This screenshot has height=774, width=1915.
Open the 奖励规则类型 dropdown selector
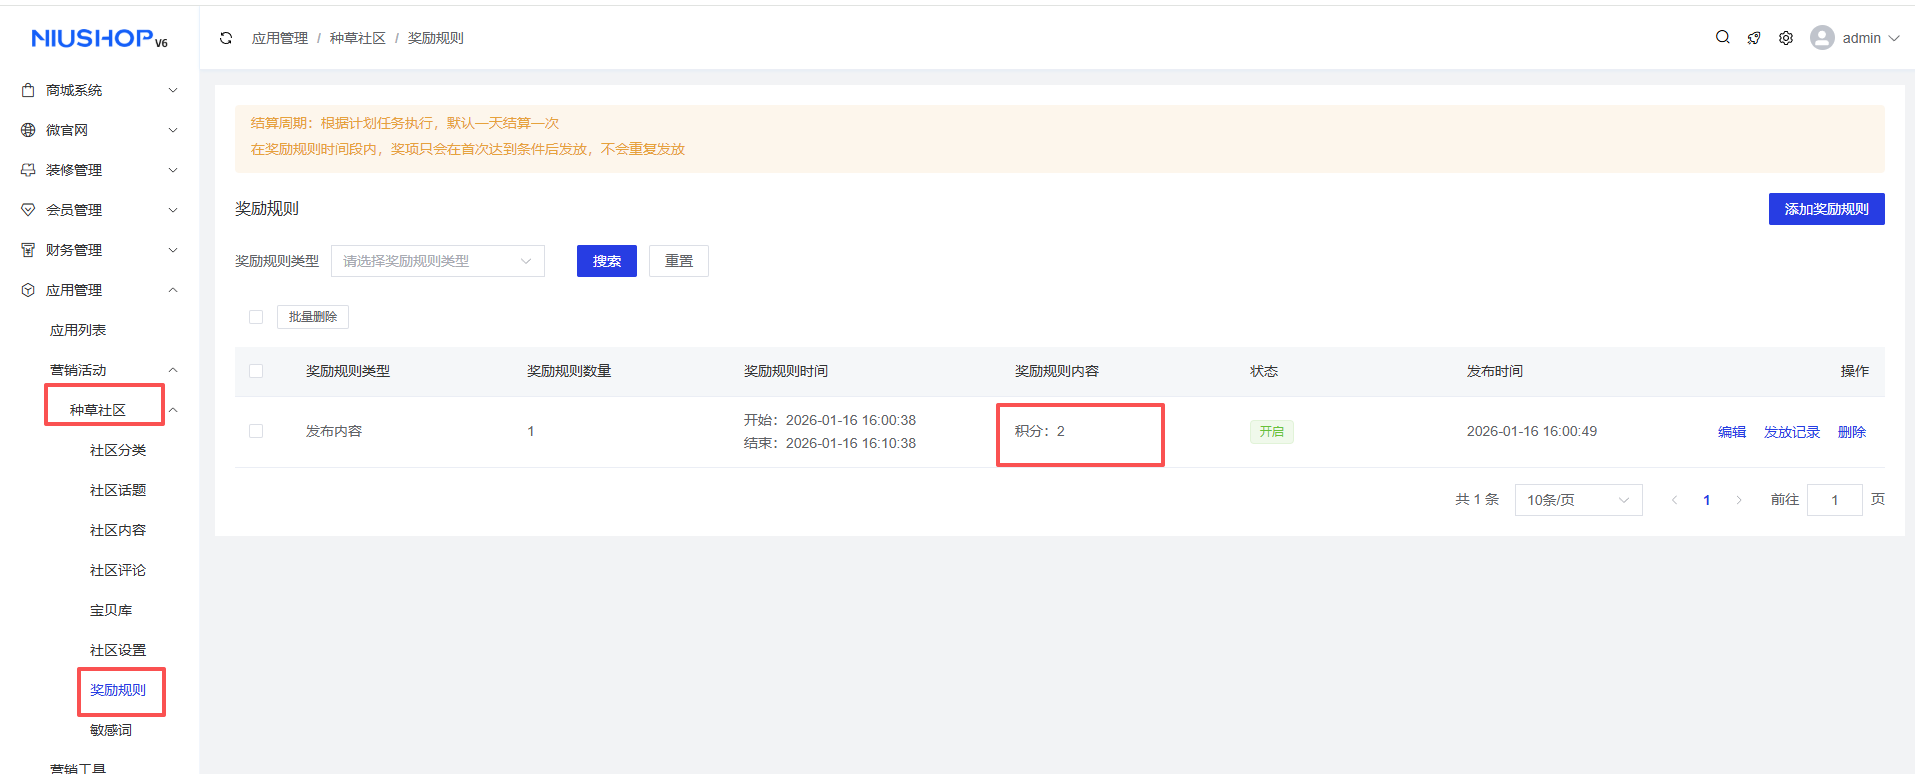[x=437, y=261]
